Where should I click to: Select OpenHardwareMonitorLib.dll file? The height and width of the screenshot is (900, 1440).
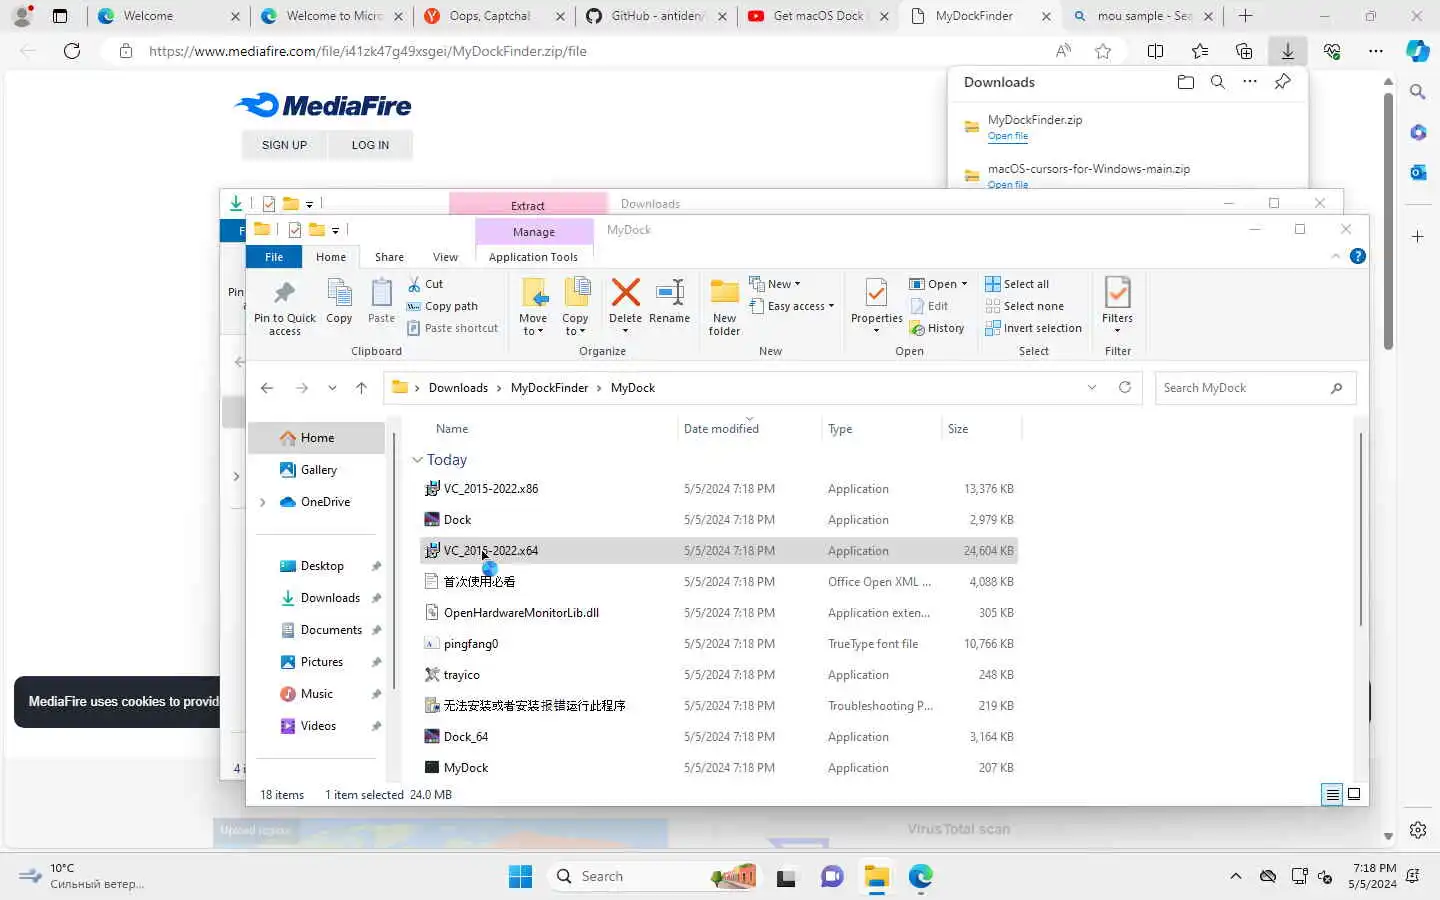click(718, 613)
